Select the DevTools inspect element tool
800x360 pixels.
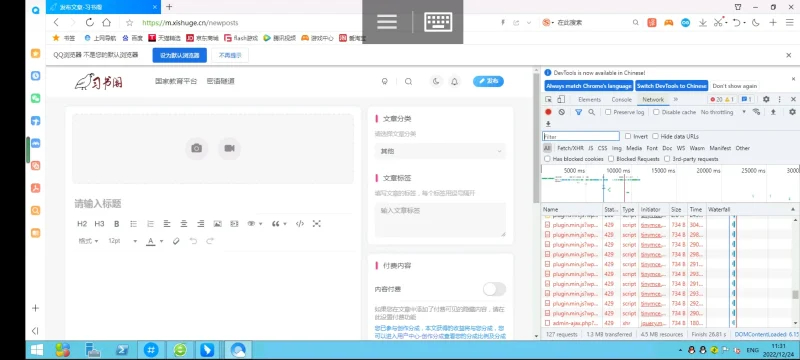548,99
